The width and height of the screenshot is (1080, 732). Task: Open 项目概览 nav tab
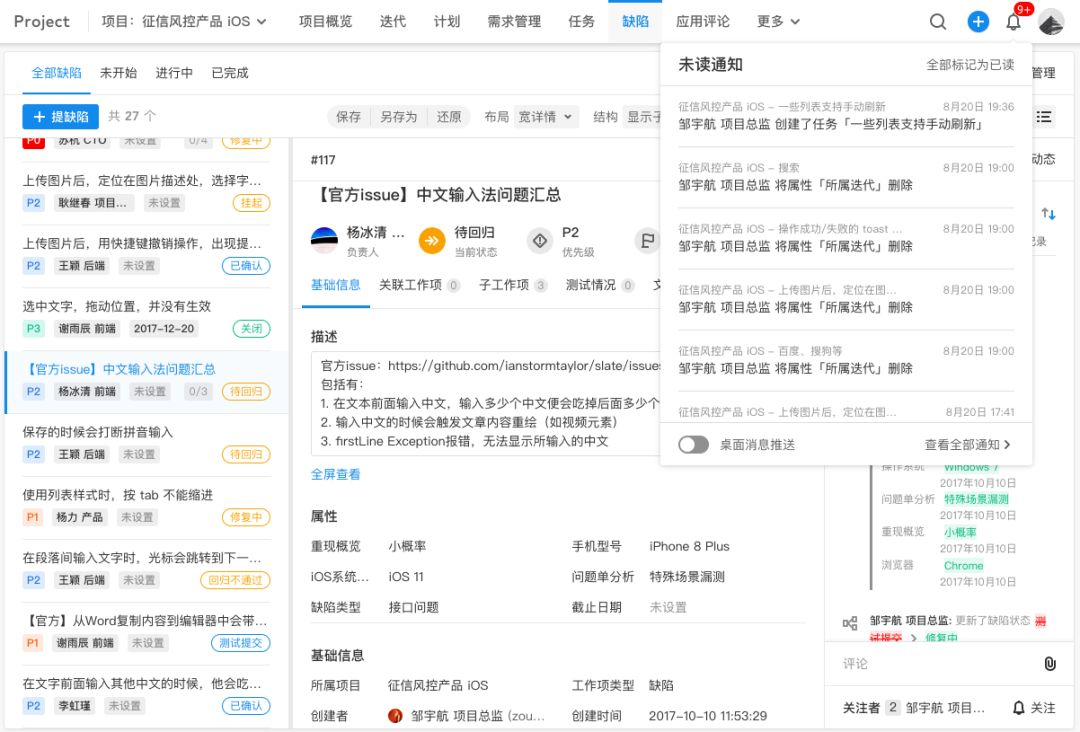pos(325,22)
